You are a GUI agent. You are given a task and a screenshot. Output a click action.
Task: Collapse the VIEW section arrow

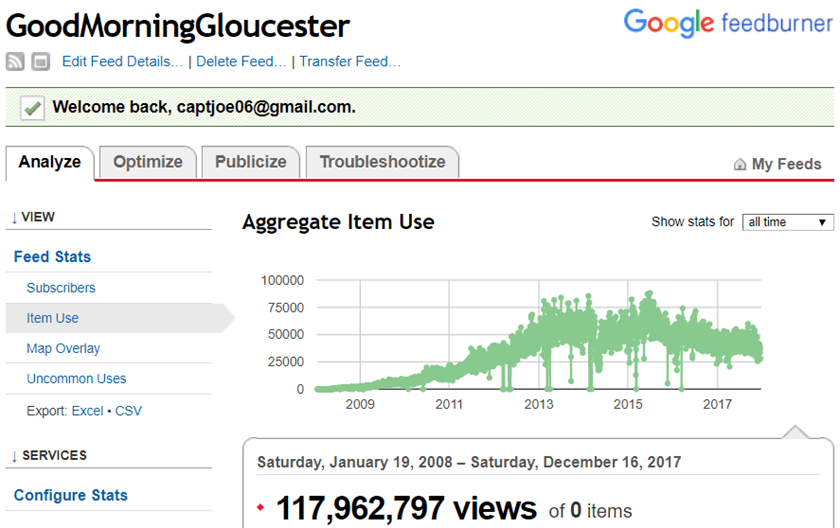click(13, 217)
